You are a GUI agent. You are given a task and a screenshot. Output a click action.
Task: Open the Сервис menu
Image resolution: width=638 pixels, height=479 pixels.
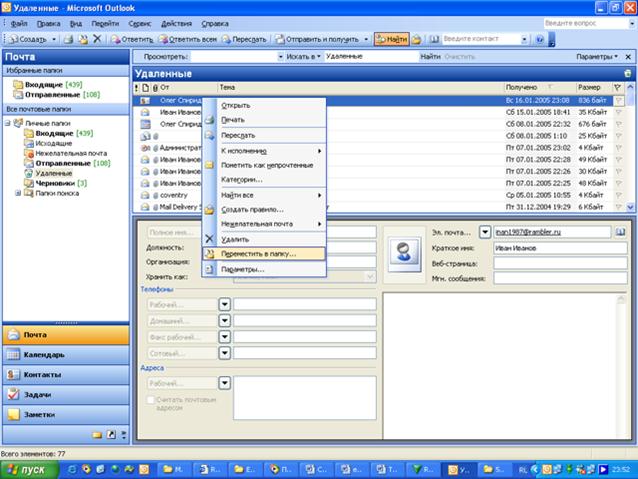coord(140,24)
